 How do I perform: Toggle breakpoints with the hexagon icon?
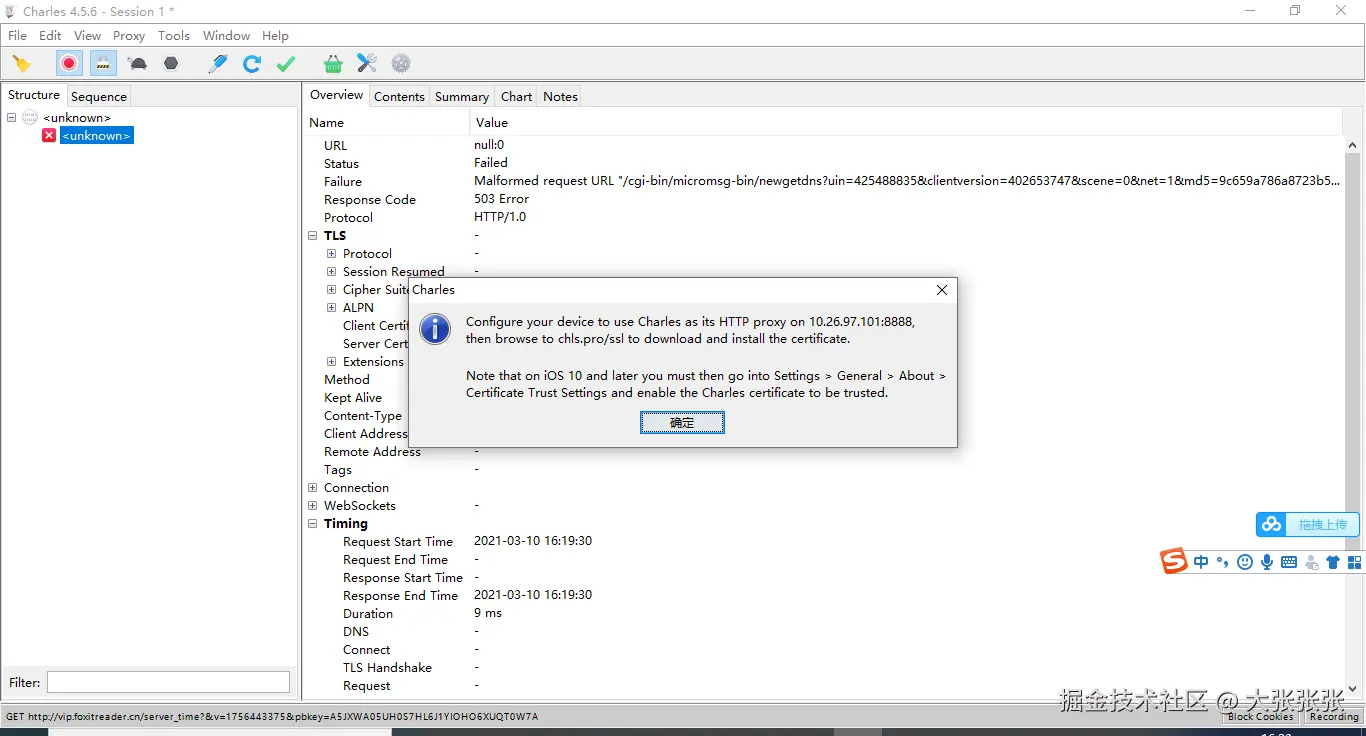171,64
